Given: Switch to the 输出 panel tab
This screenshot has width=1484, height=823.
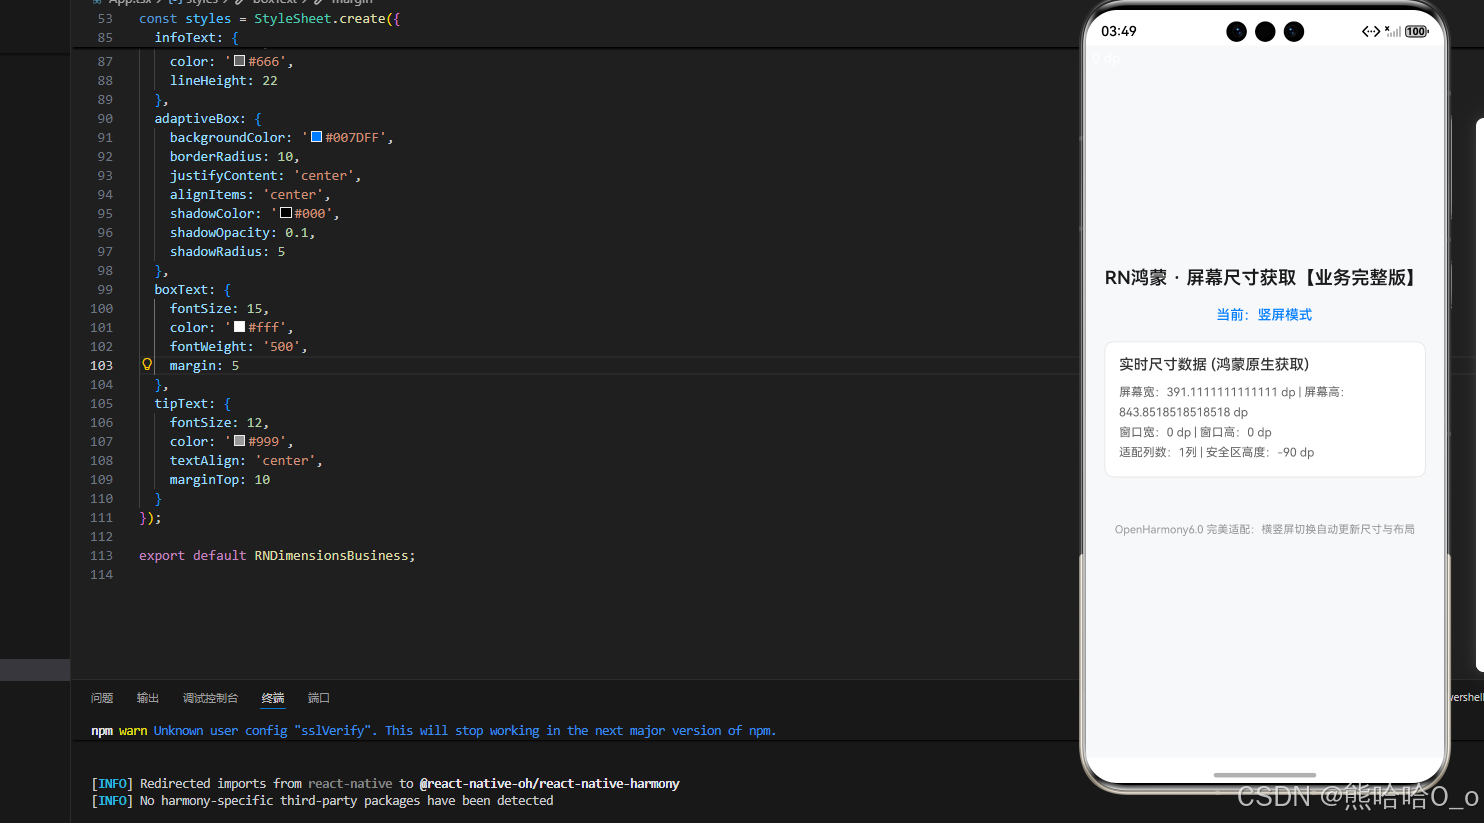Looking at the screenshot, I should pos(148,698).
